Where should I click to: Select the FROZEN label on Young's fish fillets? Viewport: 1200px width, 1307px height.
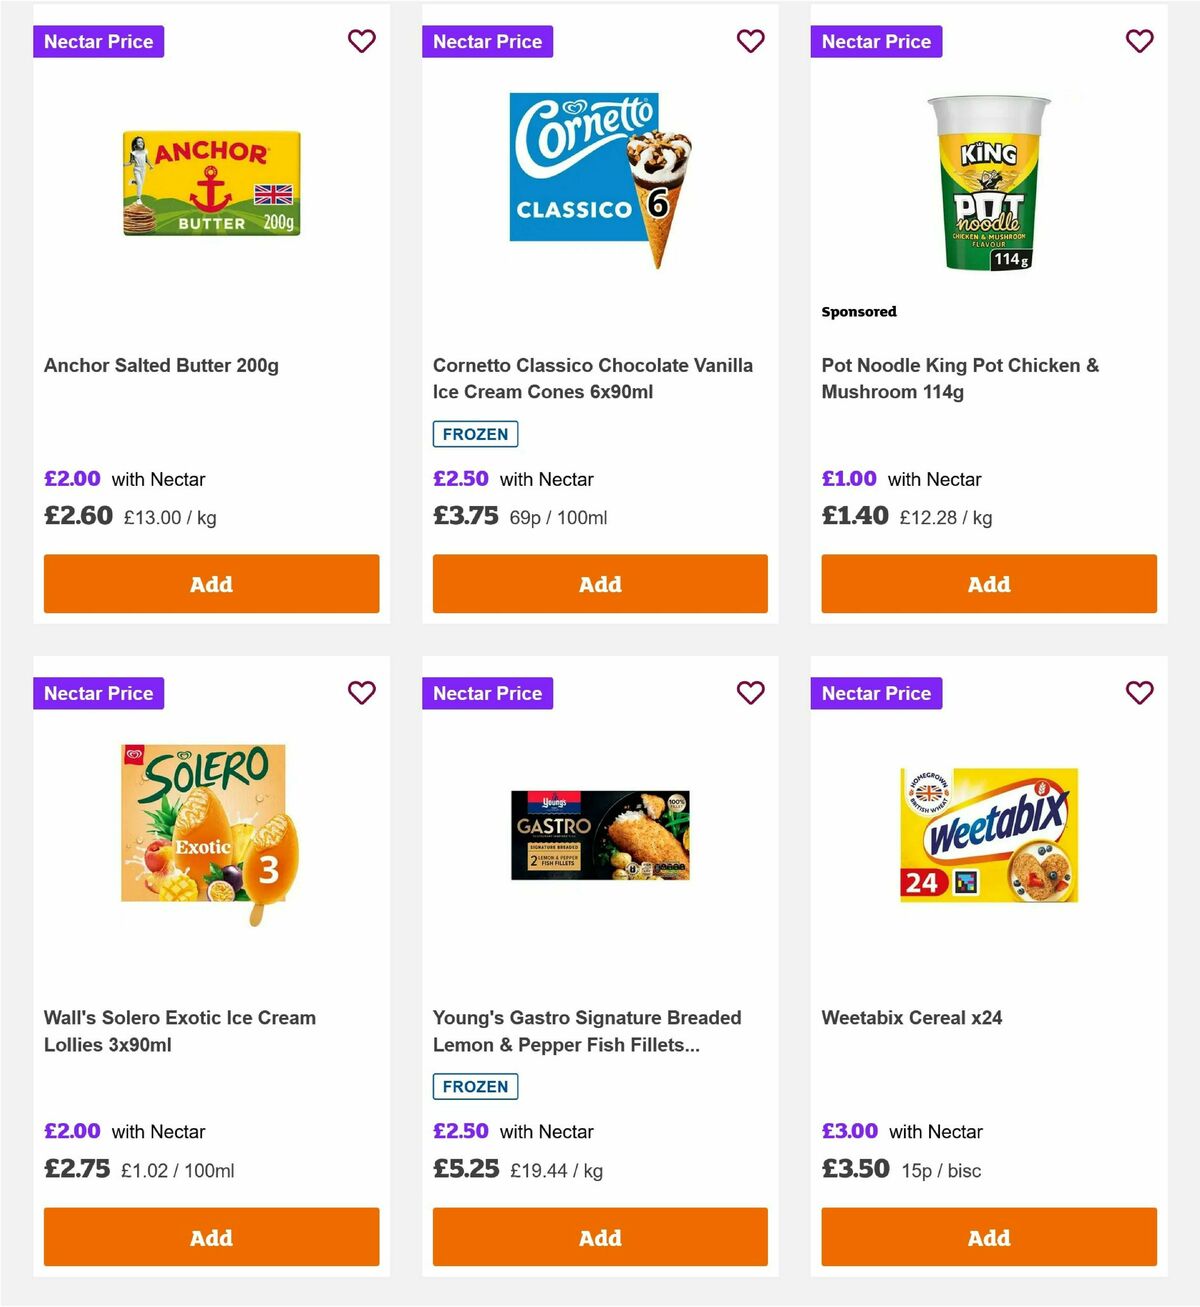[x=475, y=1086]
